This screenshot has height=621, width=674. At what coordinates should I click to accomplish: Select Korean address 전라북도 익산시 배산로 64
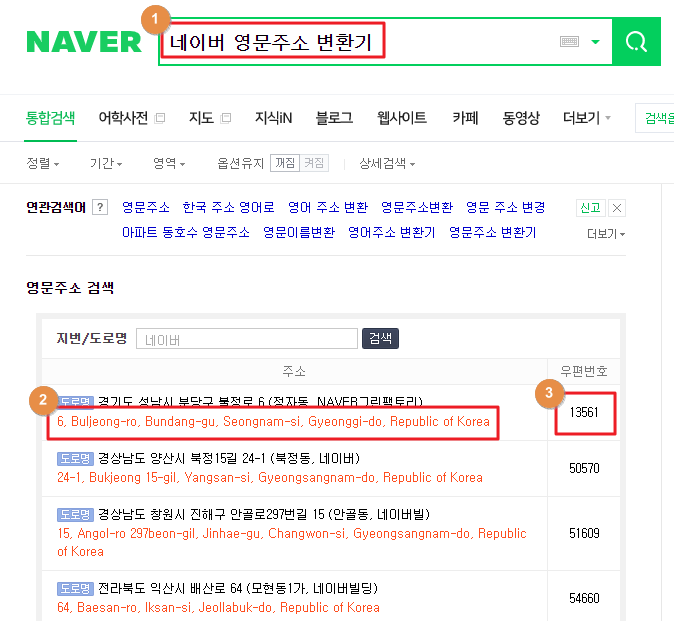(238, 588)
